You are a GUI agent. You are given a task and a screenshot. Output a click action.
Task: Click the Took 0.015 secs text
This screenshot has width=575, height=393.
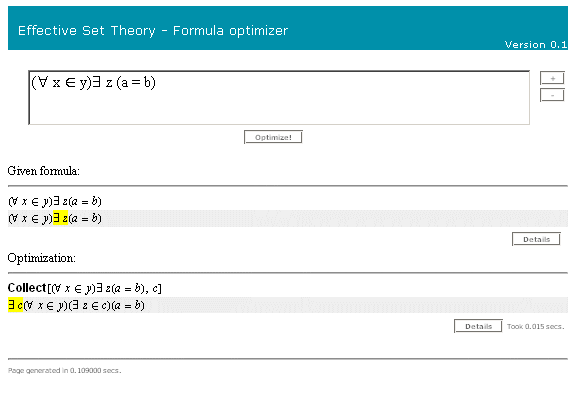pos(535,326)
